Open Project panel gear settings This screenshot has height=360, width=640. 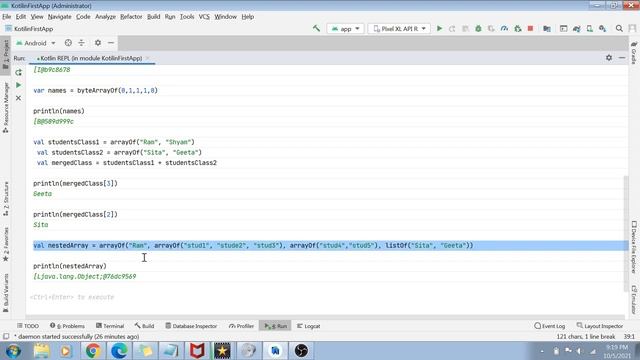98,43
